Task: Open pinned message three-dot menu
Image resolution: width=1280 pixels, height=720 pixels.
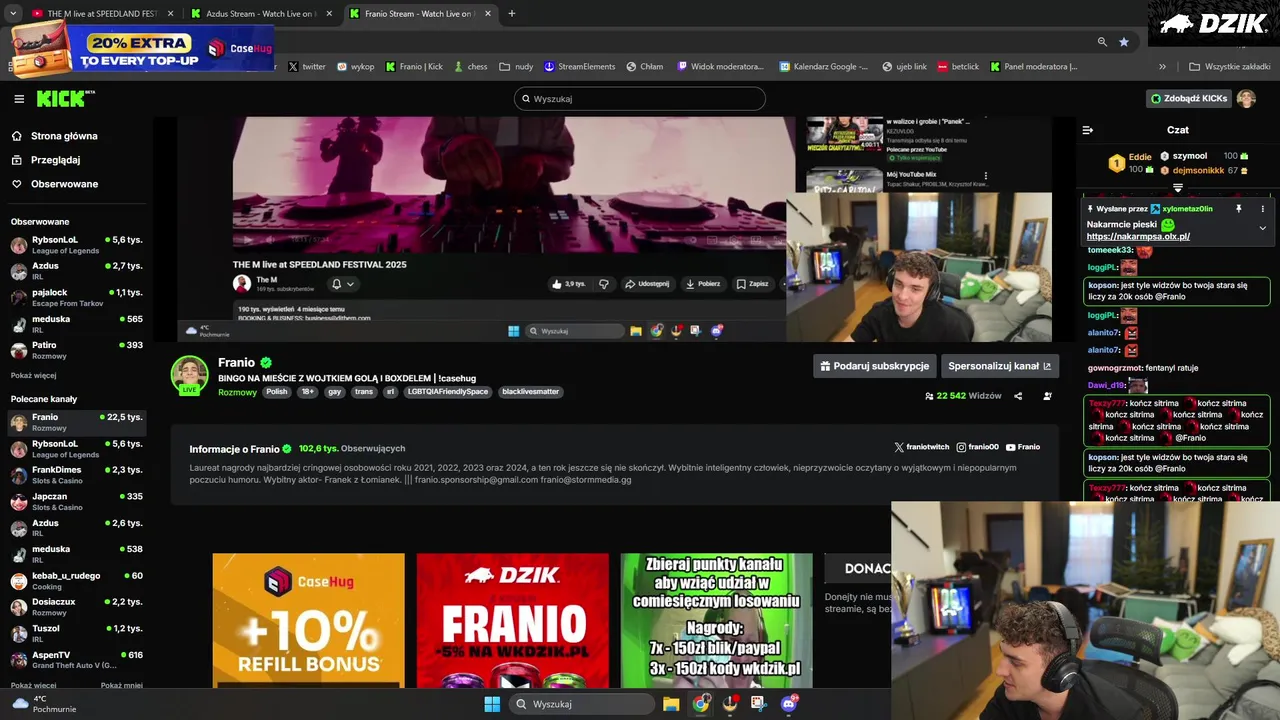Action: pyautogui.click(x=1262, y=209)
